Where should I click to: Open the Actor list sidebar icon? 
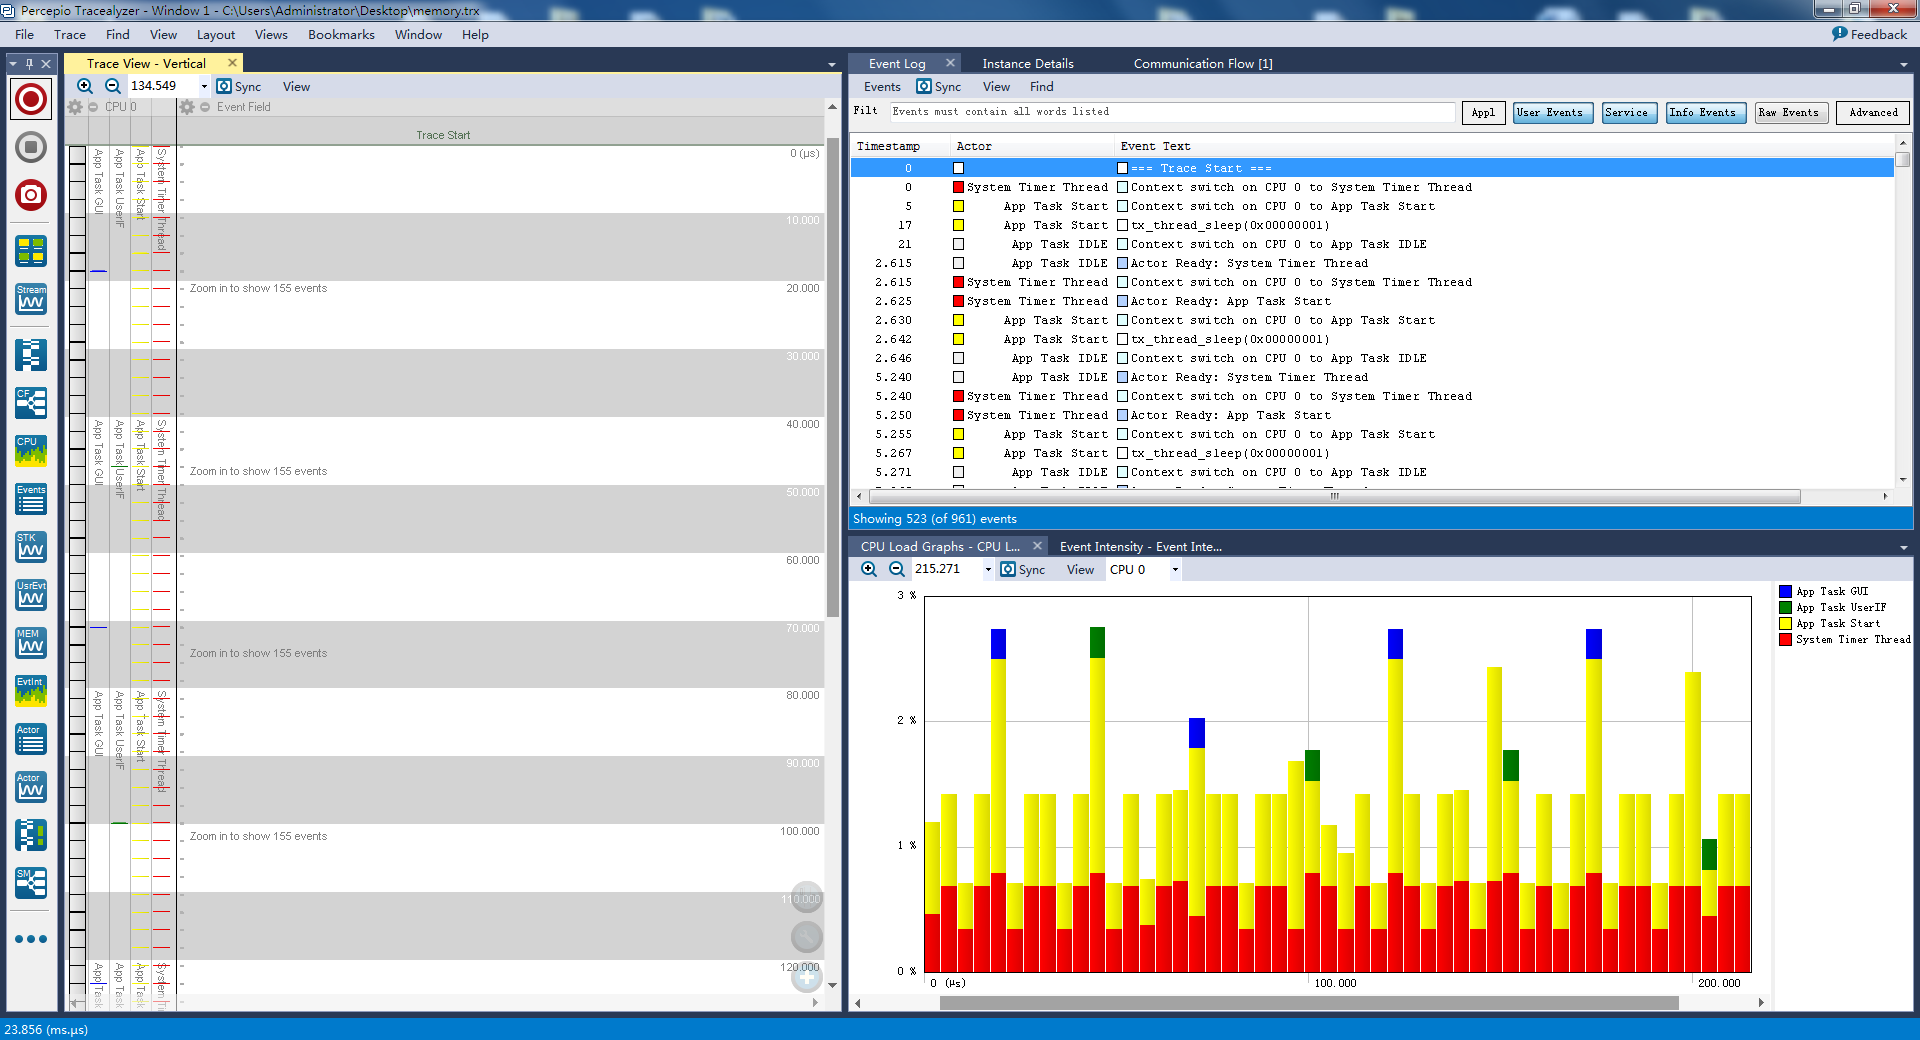click(31, 739)
